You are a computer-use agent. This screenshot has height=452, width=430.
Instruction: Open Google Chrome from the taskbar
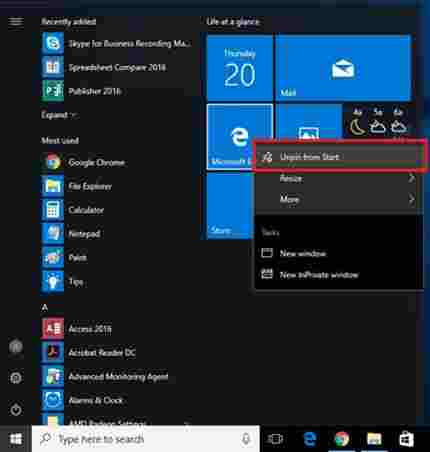[342, 439]
